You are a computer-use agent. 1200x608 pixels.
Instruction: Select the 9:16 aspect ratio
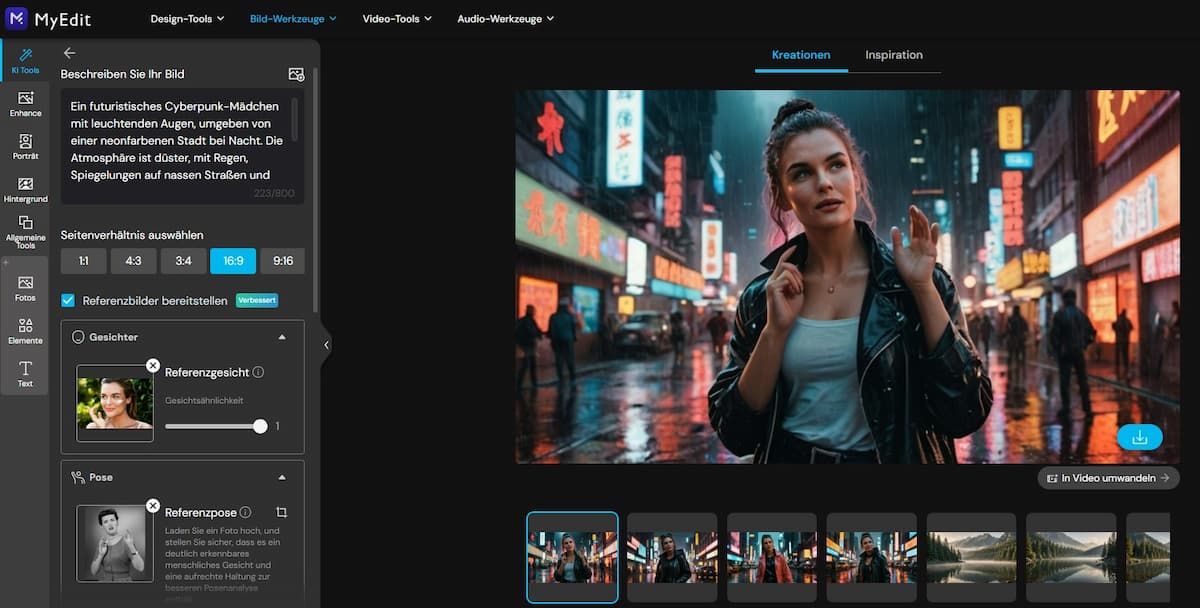coord(283,261)
